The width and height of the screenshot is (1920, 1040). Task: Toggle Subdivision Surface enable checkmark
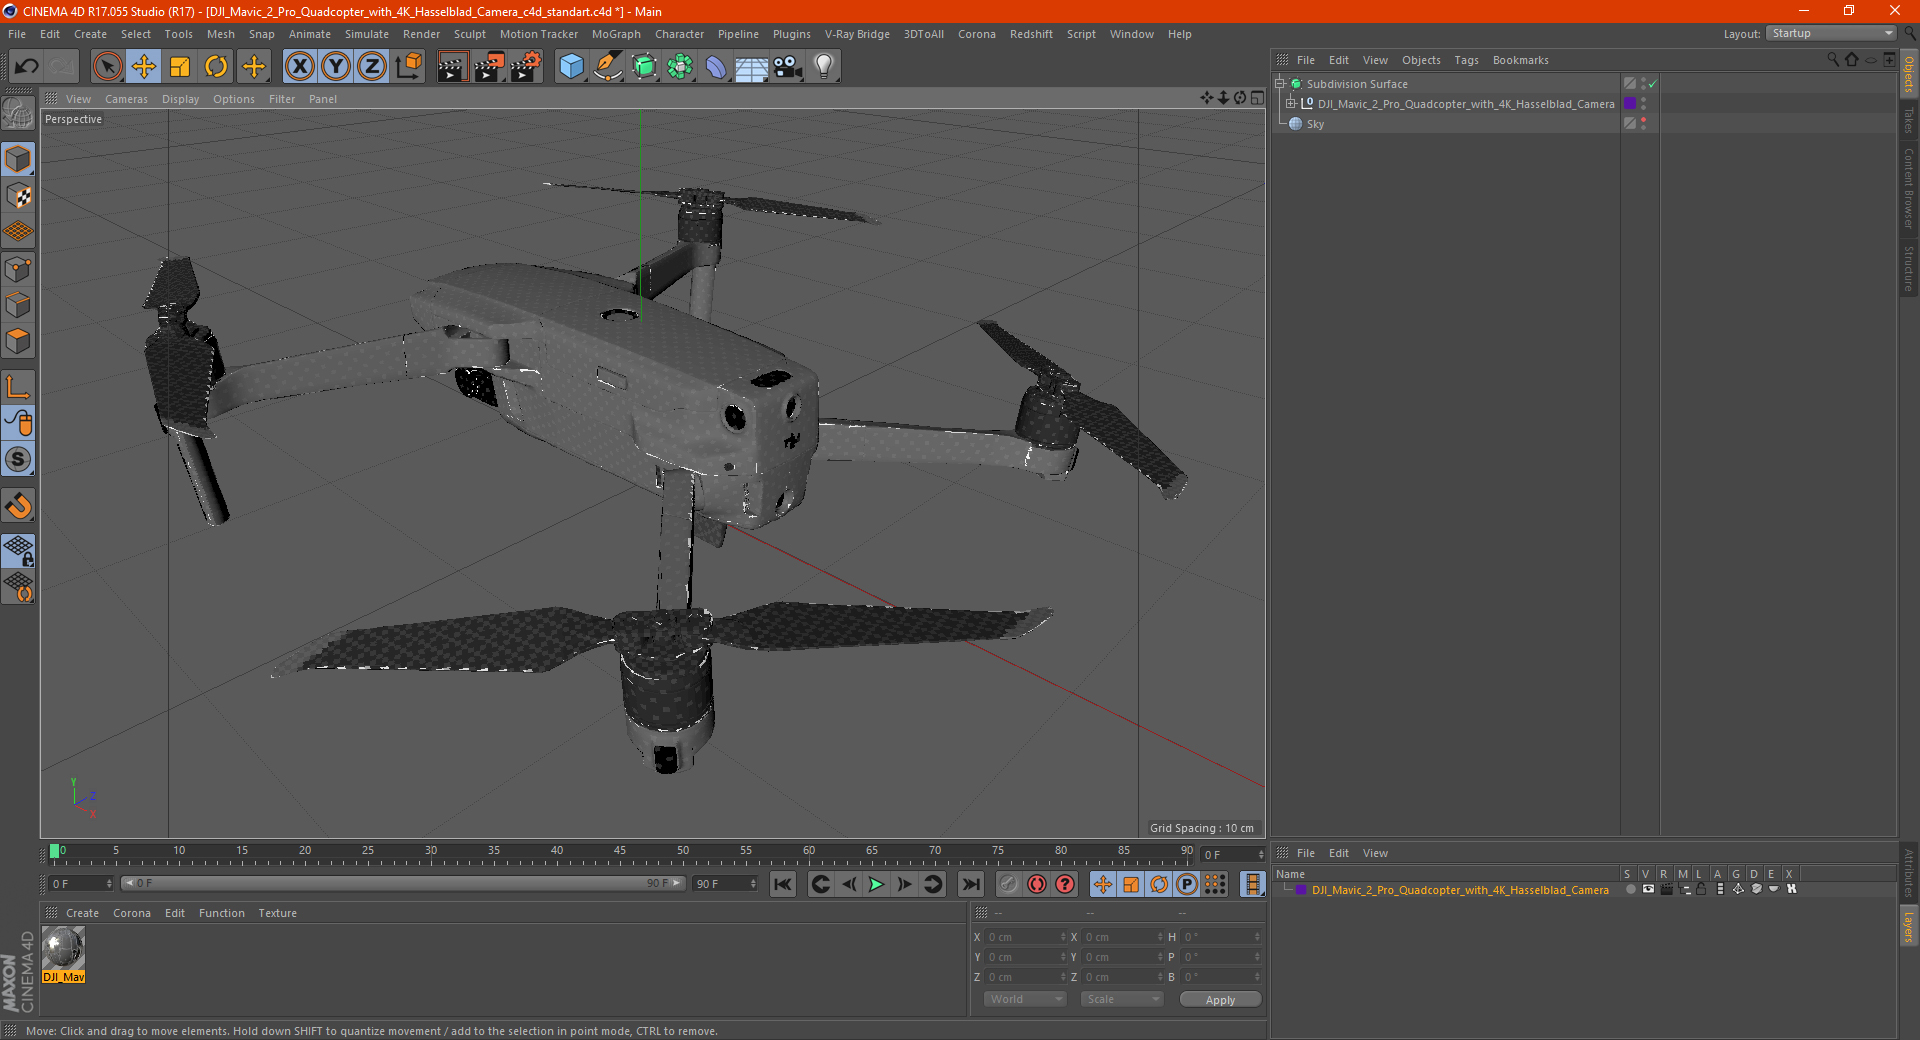[1653, 84]
